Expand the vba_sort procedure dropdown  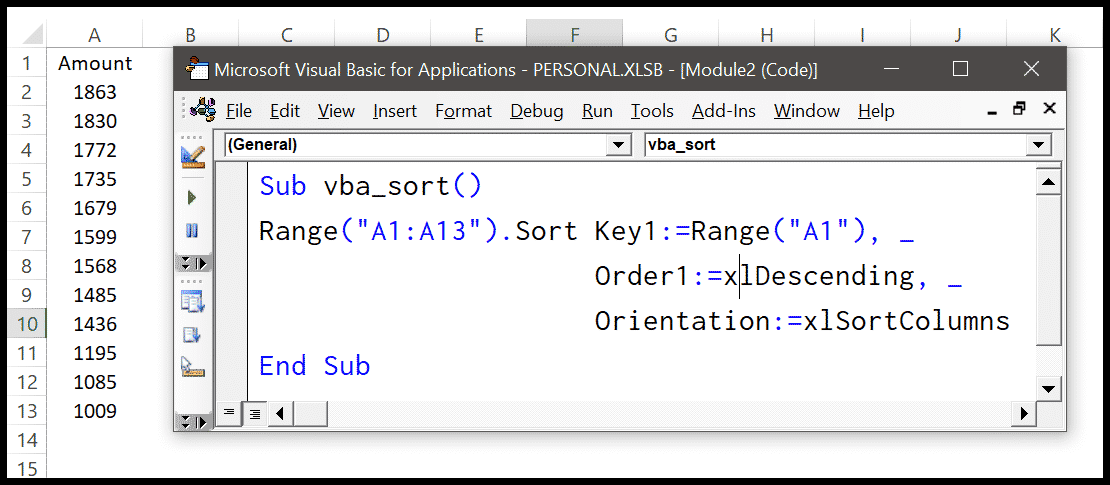click(1039, 145)
